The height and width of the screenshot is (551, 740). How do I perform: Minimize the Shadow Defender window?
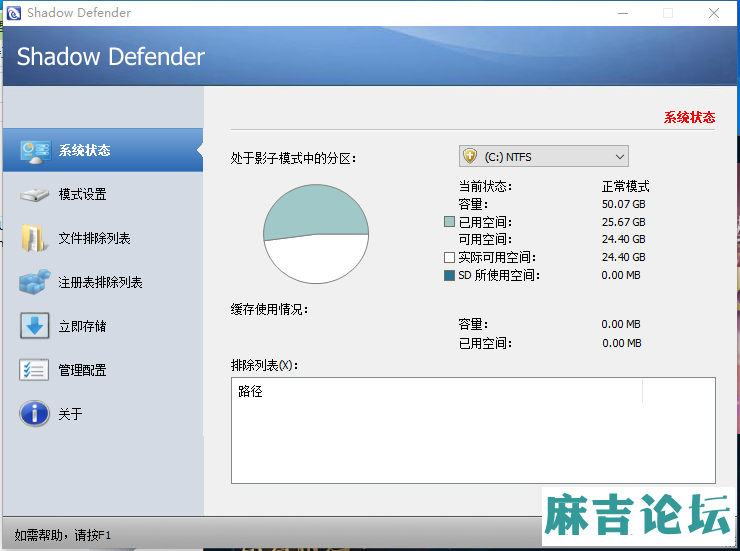coord(623,13)
